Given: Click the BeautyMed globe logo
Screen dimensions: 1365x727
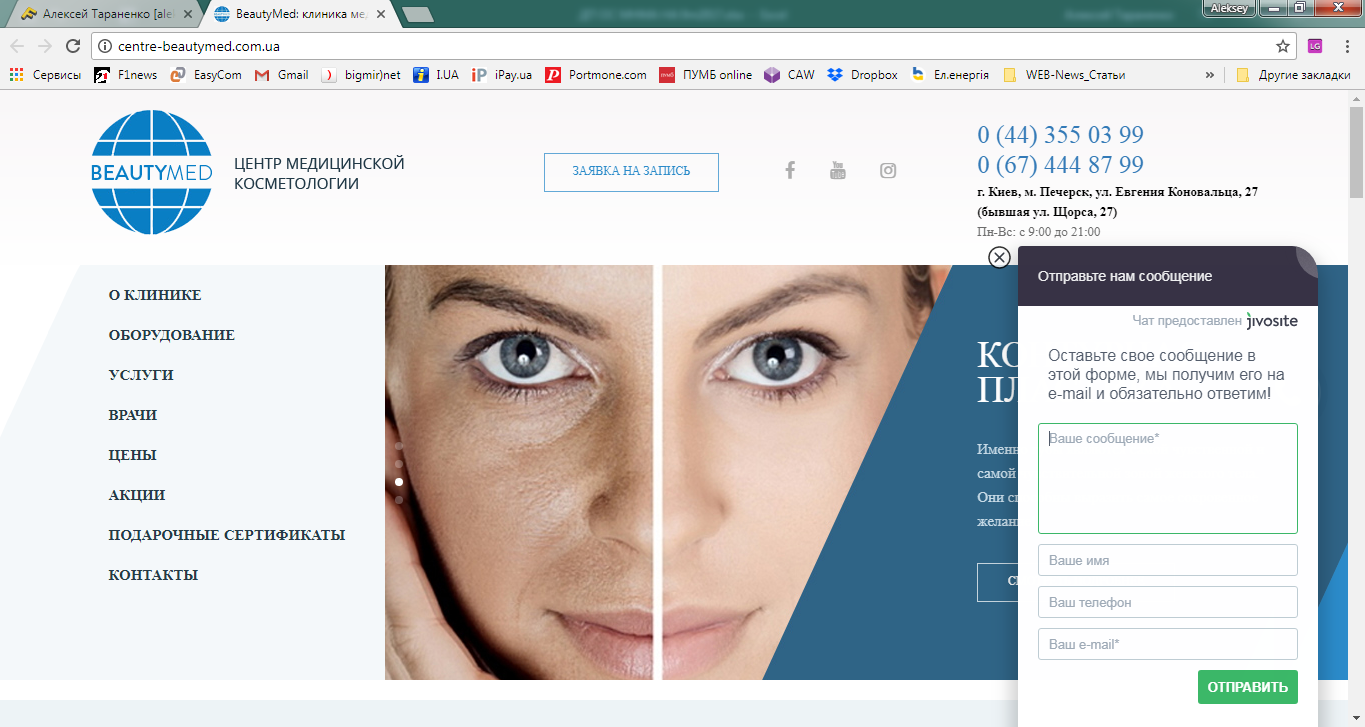Looking at the screenshot, I should 151,172.
